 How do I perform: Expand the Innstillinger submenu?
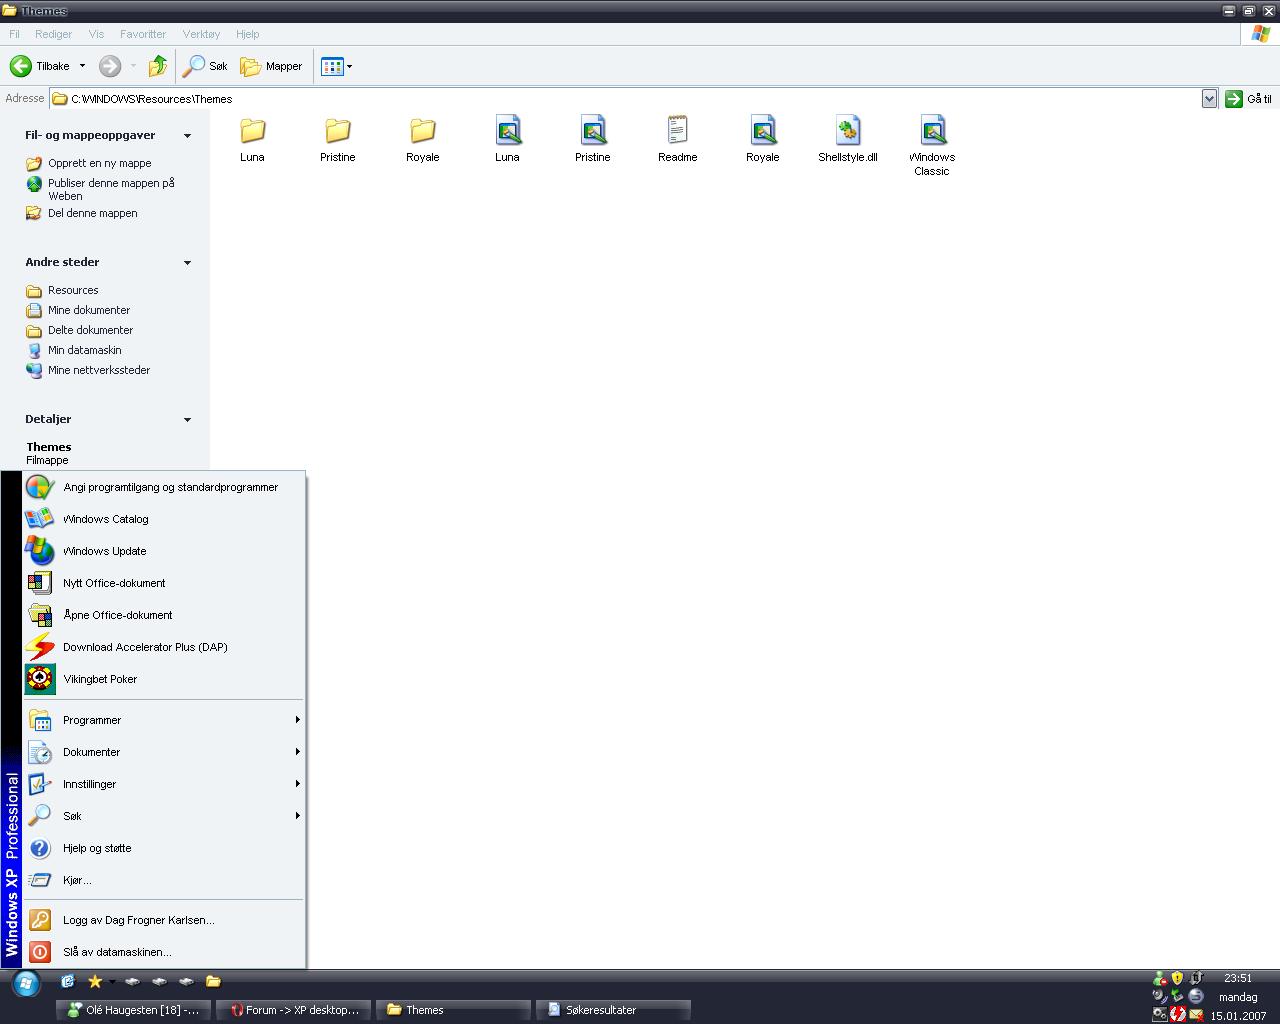pyautogui.click(x=164, y=784)
